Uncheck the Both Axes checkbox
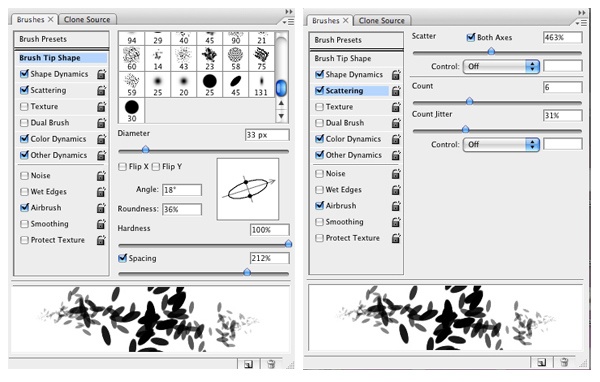Viewport: 600px width, 382px height. coord(471,37)
